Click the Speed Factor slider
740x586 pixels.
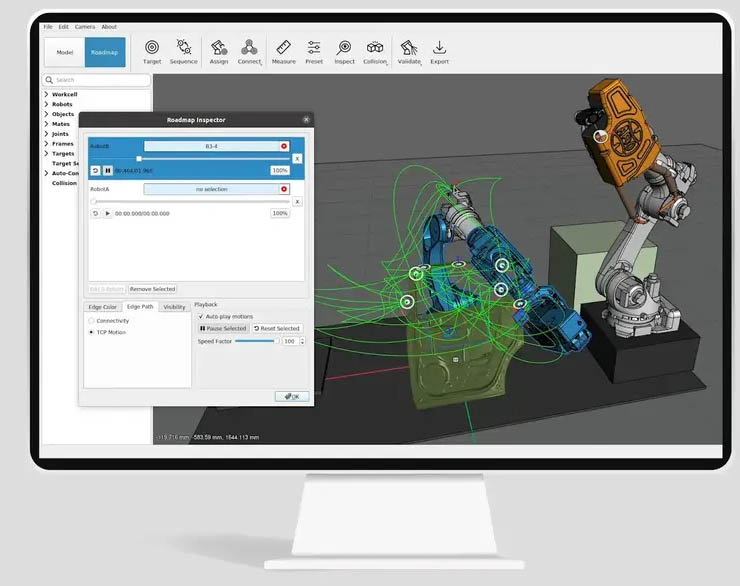[257, 341]
